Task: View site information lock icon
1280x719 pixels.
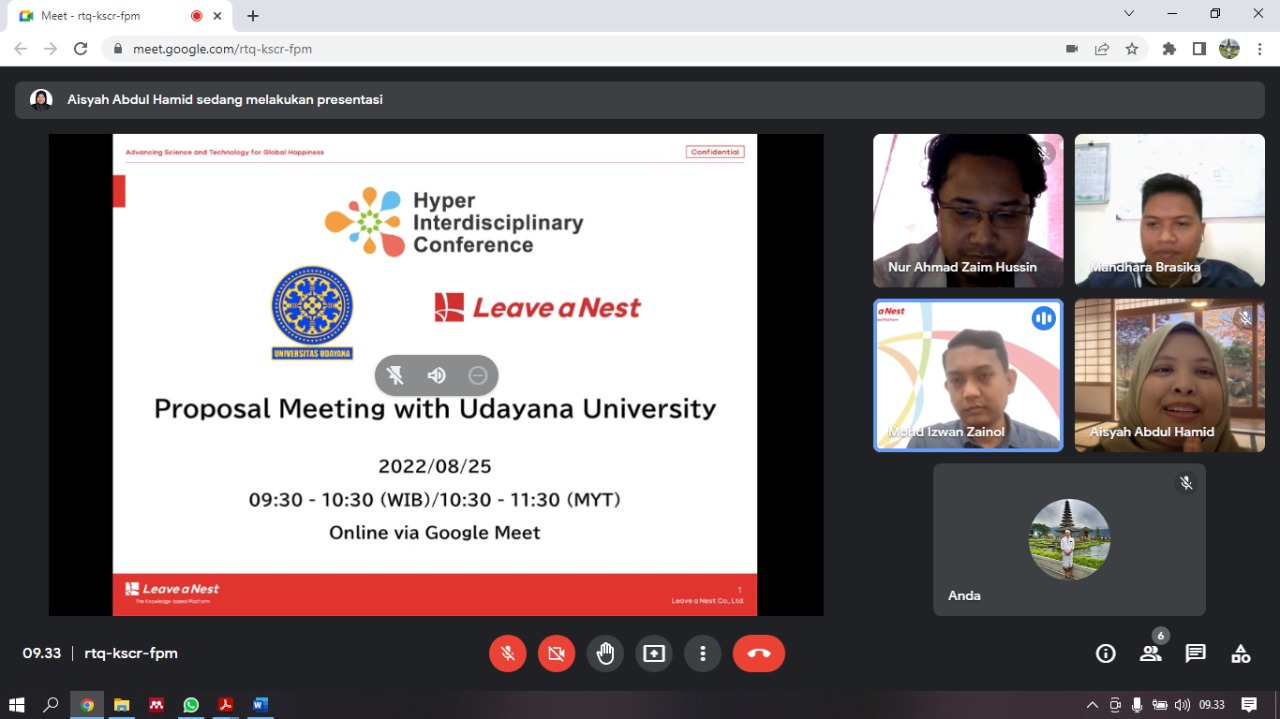Action: tap(119, 48)
